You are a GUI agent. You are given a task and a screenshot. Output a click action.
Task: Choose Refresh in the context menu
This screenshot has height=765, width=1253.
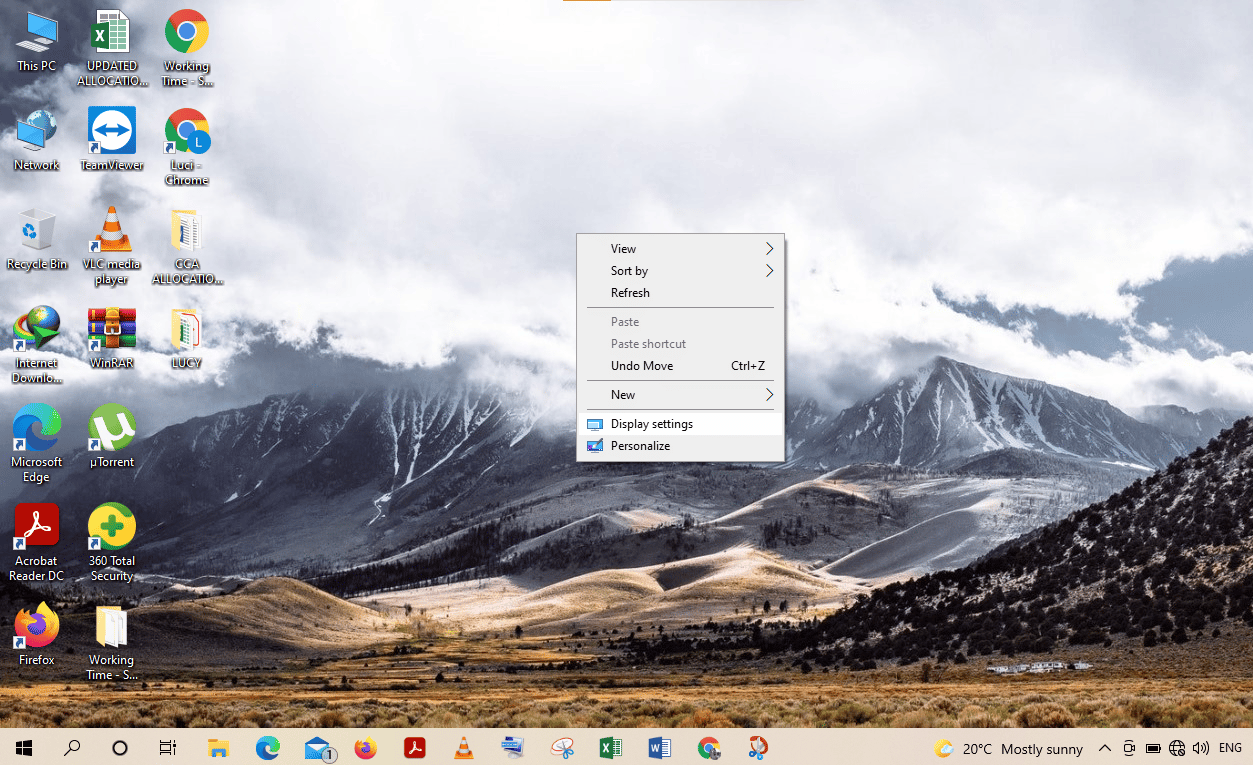click(x=680, y=293)
